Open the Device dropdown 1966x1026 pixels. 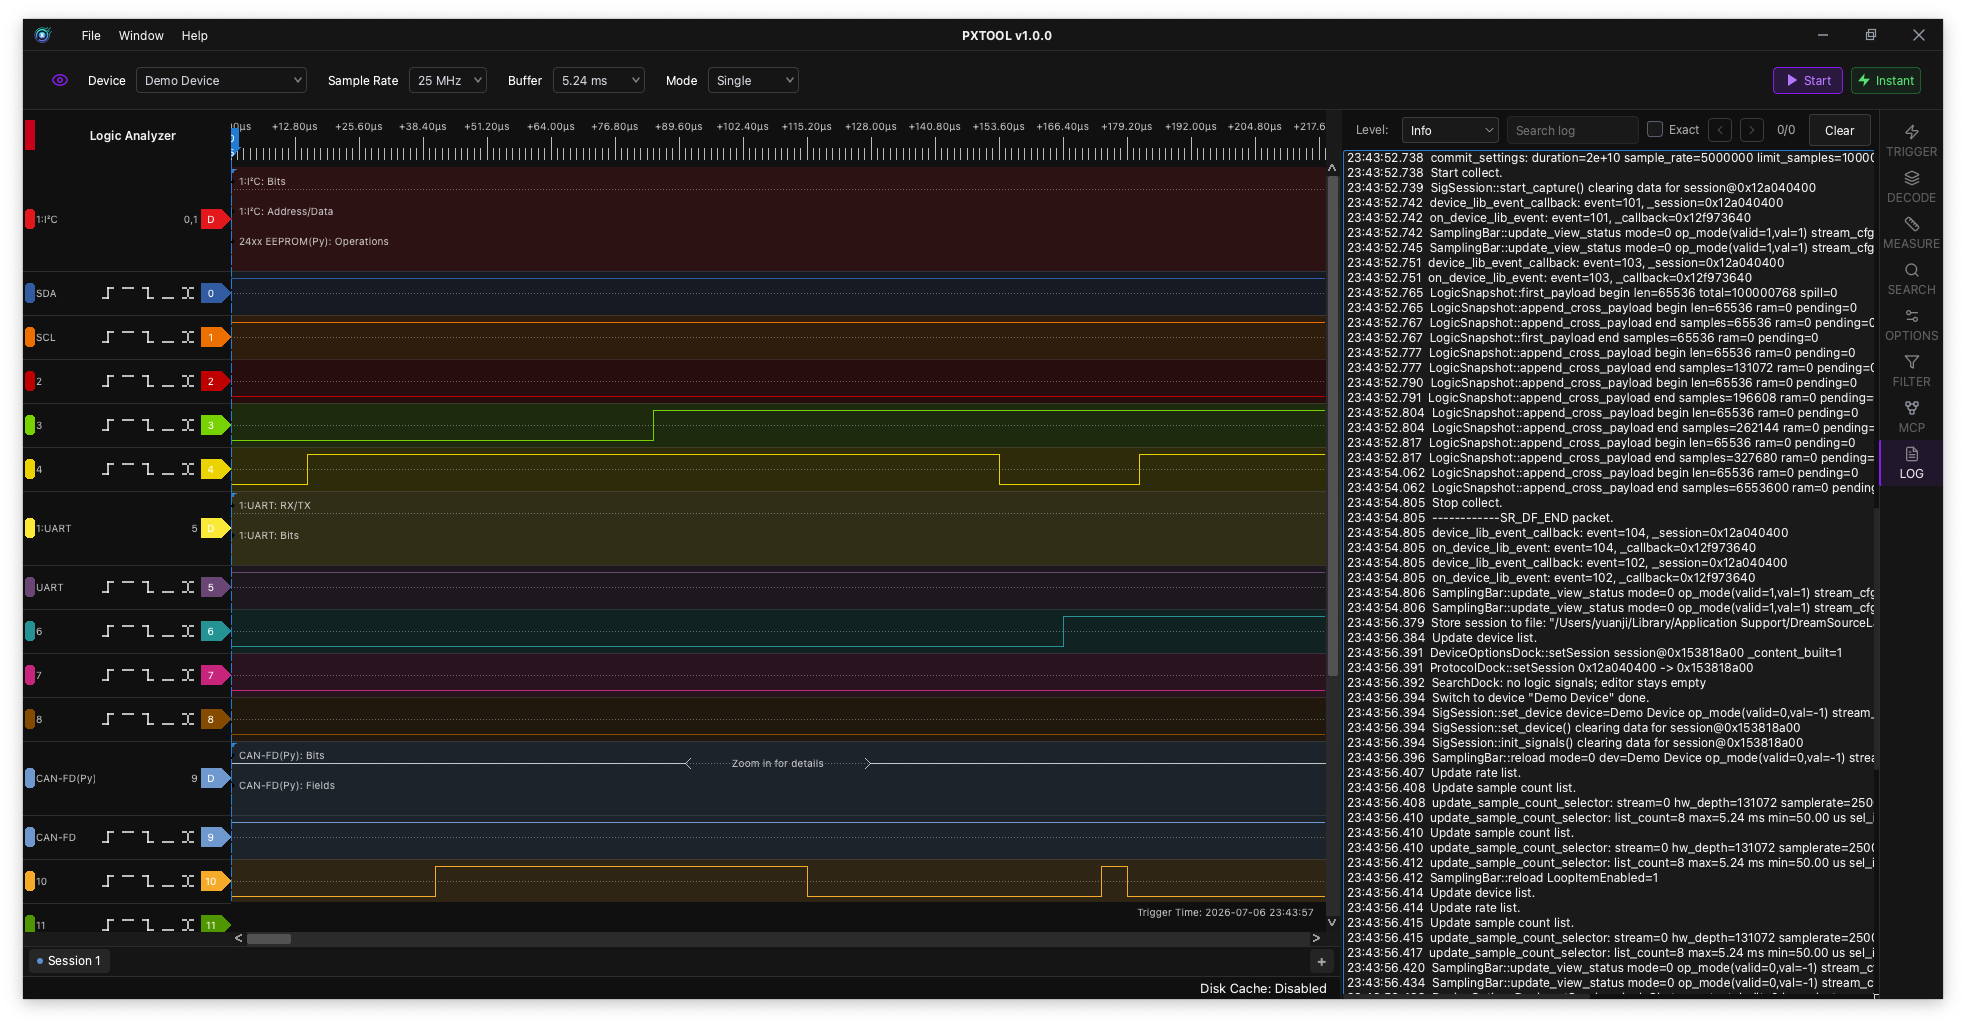[221, 80]
